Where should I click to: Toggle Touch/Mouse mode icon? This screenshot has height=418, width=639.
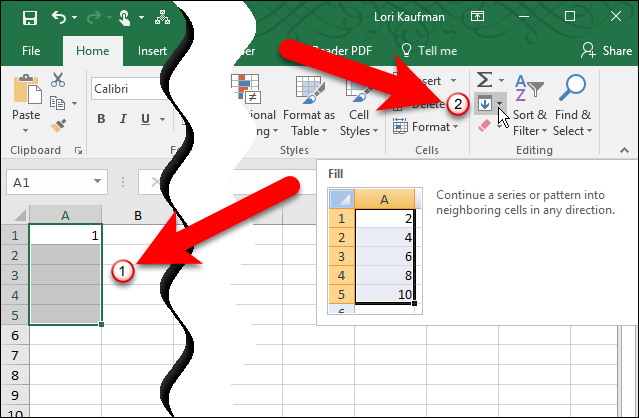[124, 18]
